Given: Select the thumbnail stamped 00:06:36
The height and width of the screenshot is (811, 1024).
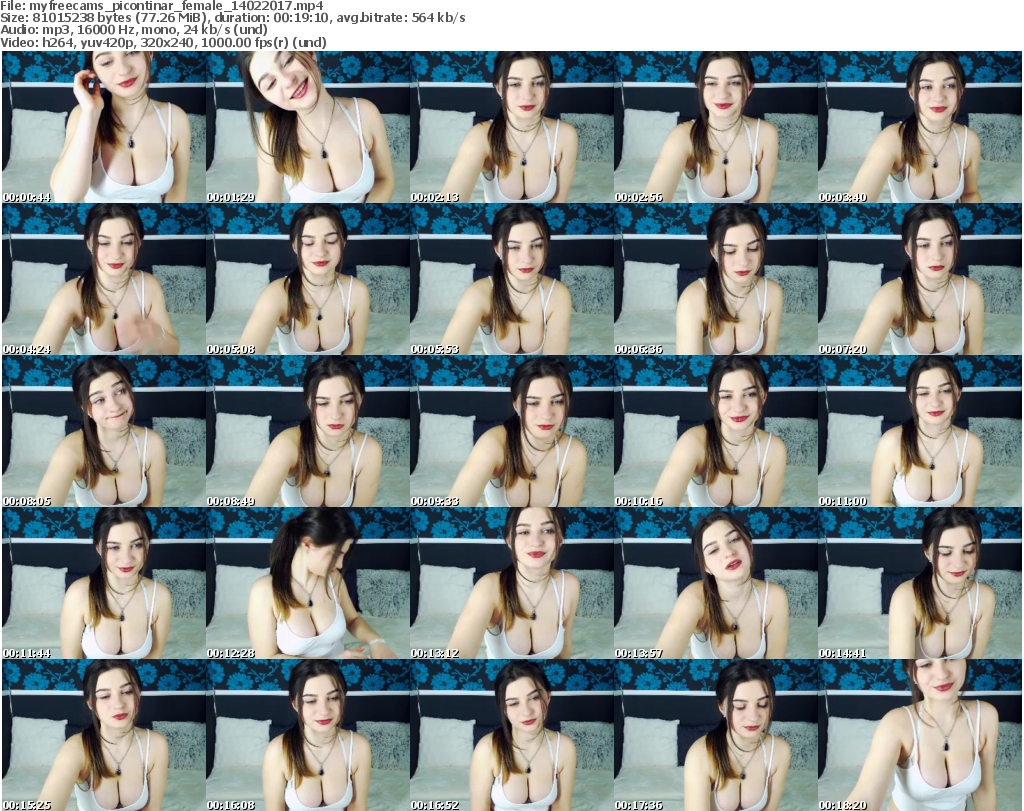Looking at the screenshot, I should pos(716,279).
